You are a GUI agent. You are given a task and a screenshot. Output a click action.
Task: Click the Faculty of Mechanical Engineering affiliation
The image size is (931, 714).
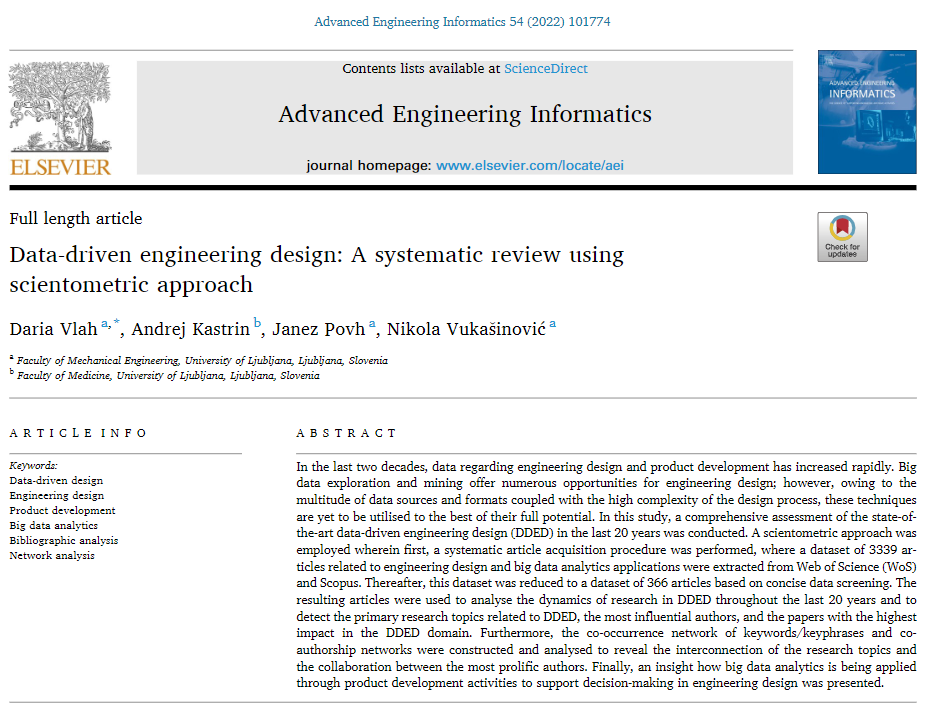[202, 361]
